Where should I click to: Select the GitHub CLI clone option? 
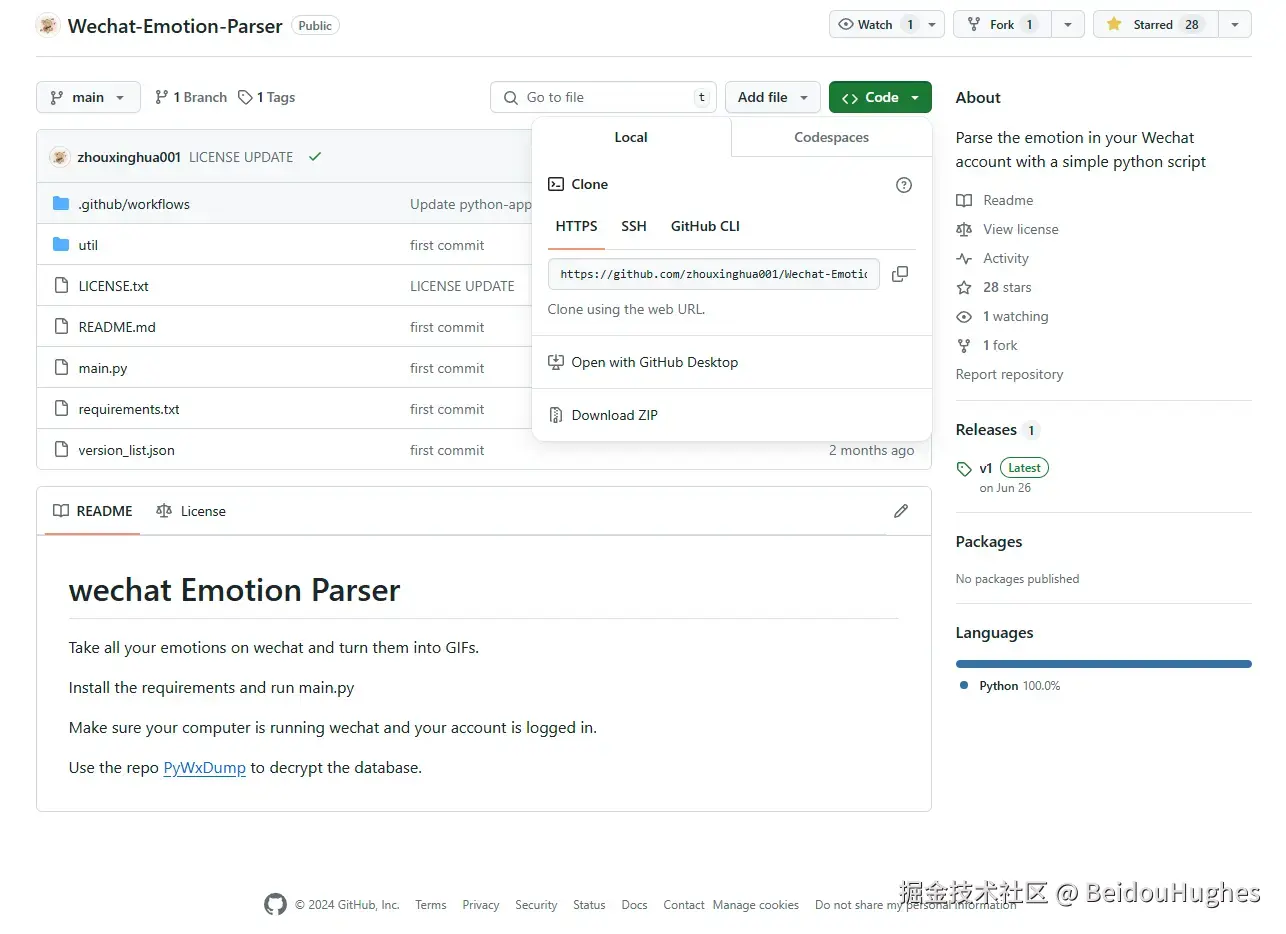click(x=705, y=226)
